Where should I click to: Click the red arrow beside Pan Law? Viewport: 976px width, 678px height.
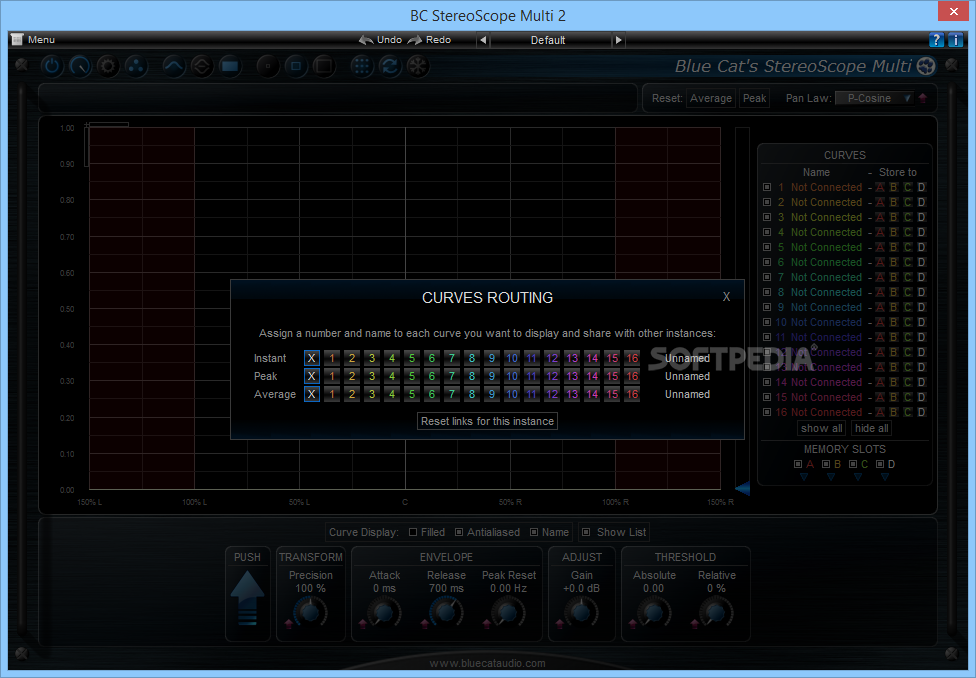tap(922, 98)
